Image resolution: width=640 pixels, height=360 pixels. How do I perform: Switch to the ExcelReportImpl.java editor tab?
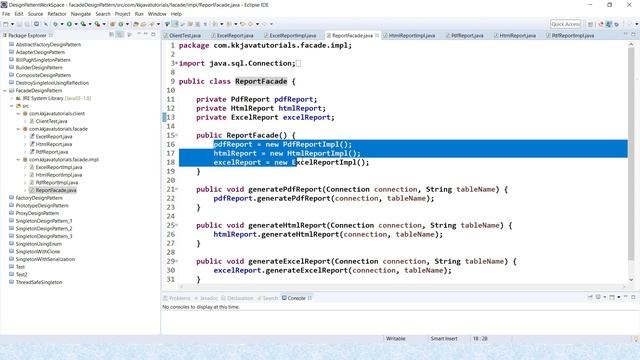(x=292, y=36)
